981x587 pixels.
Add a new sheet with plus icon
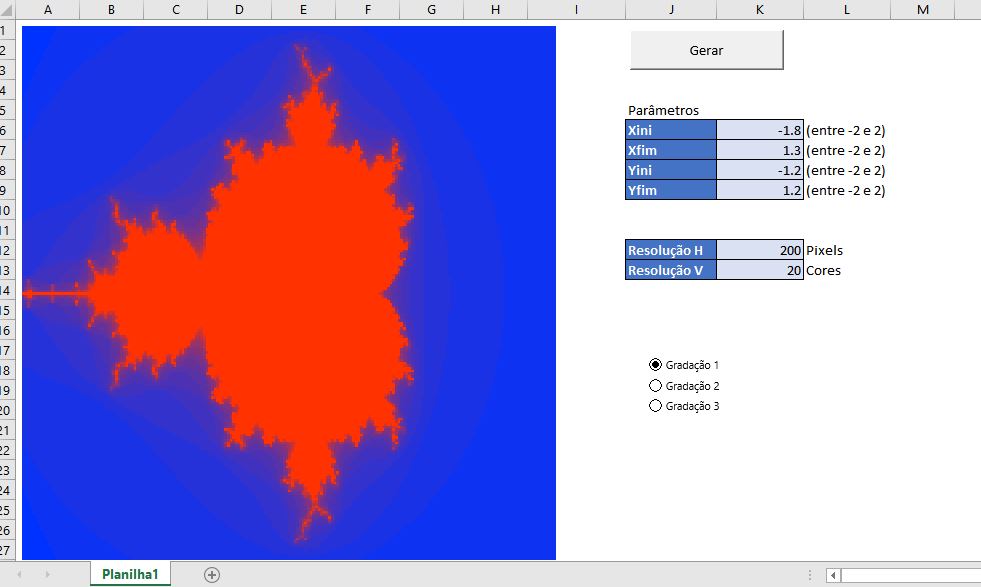(211, 574)
